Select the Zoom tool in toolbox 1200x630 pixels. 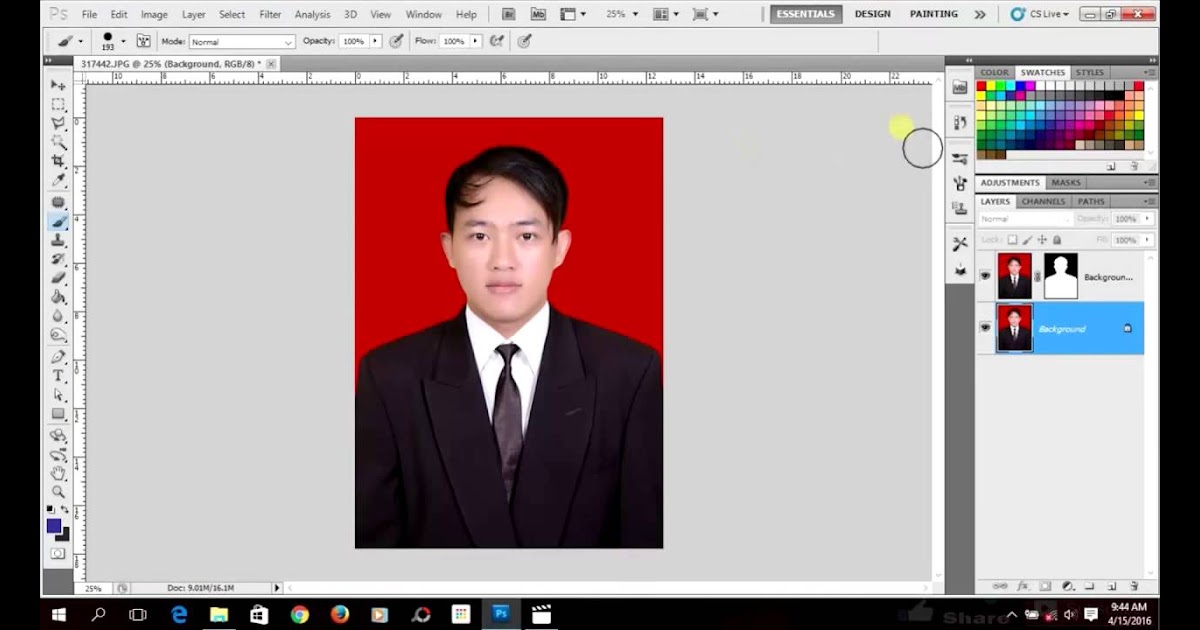(x=58, y=491)
